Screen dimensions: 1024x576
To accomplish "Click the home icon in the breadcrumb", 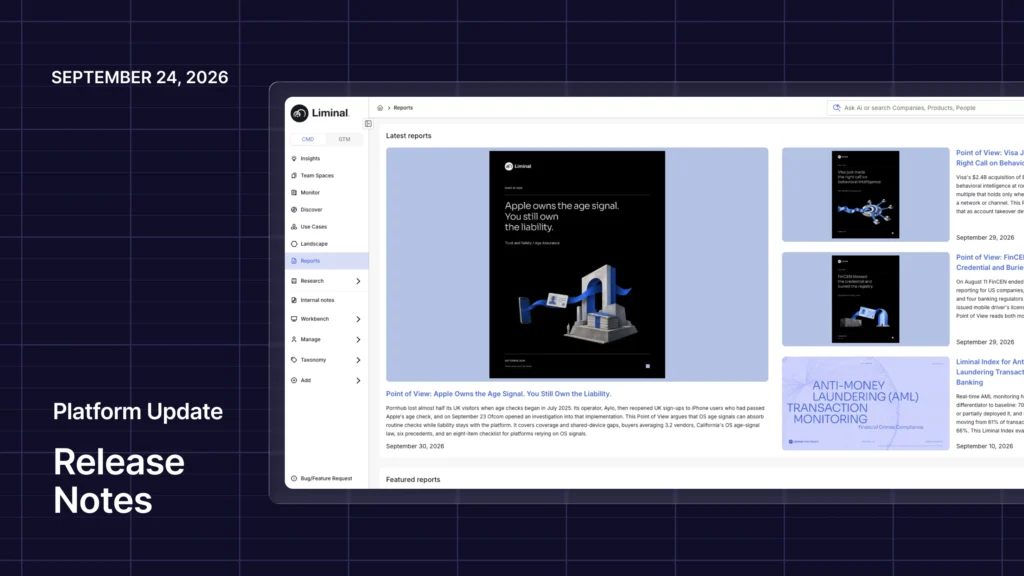I will coord(380,108).
